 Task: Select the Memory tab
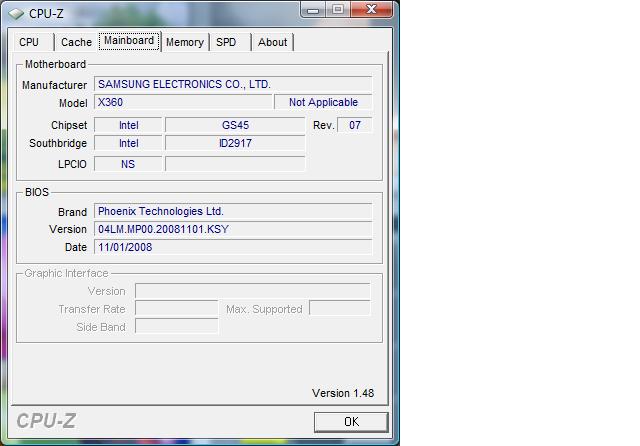(x=184, y=42)
